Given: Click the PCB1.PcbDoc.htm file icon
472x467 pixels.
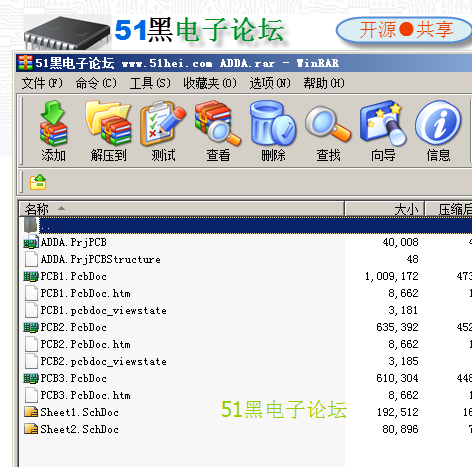Looking at the screenshot, I should [x=31, y=293].
